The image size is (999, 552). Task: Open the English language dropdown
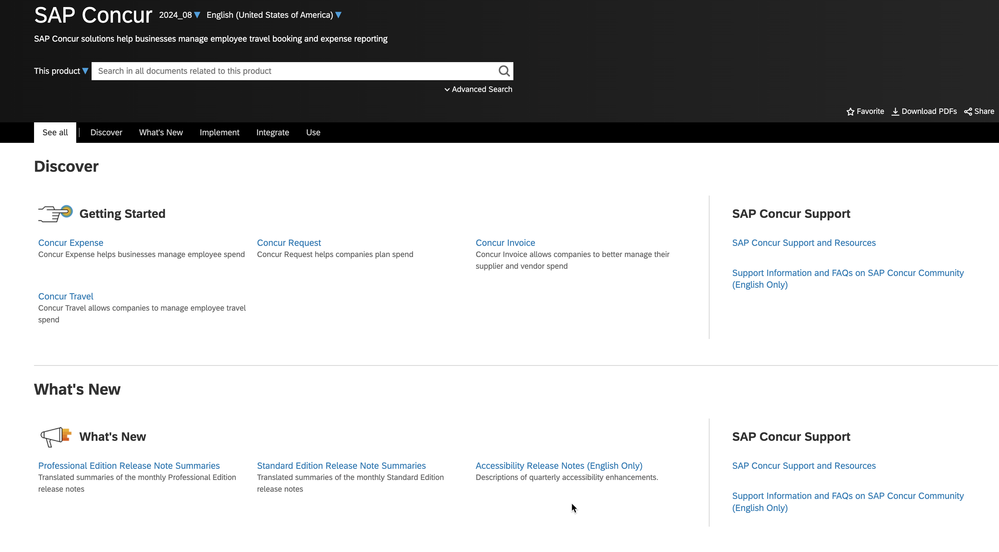pos(274,15)
